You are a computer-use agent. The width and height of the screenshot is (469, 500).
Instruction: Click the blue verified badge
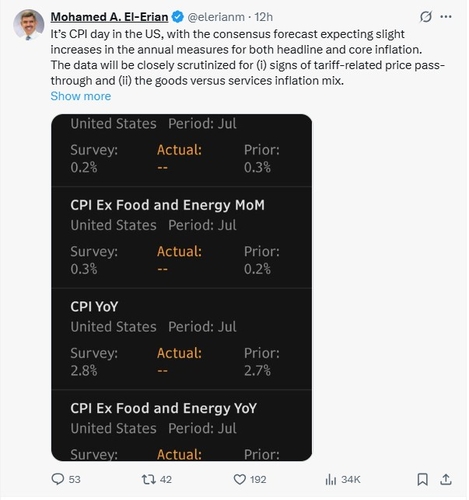177,17
